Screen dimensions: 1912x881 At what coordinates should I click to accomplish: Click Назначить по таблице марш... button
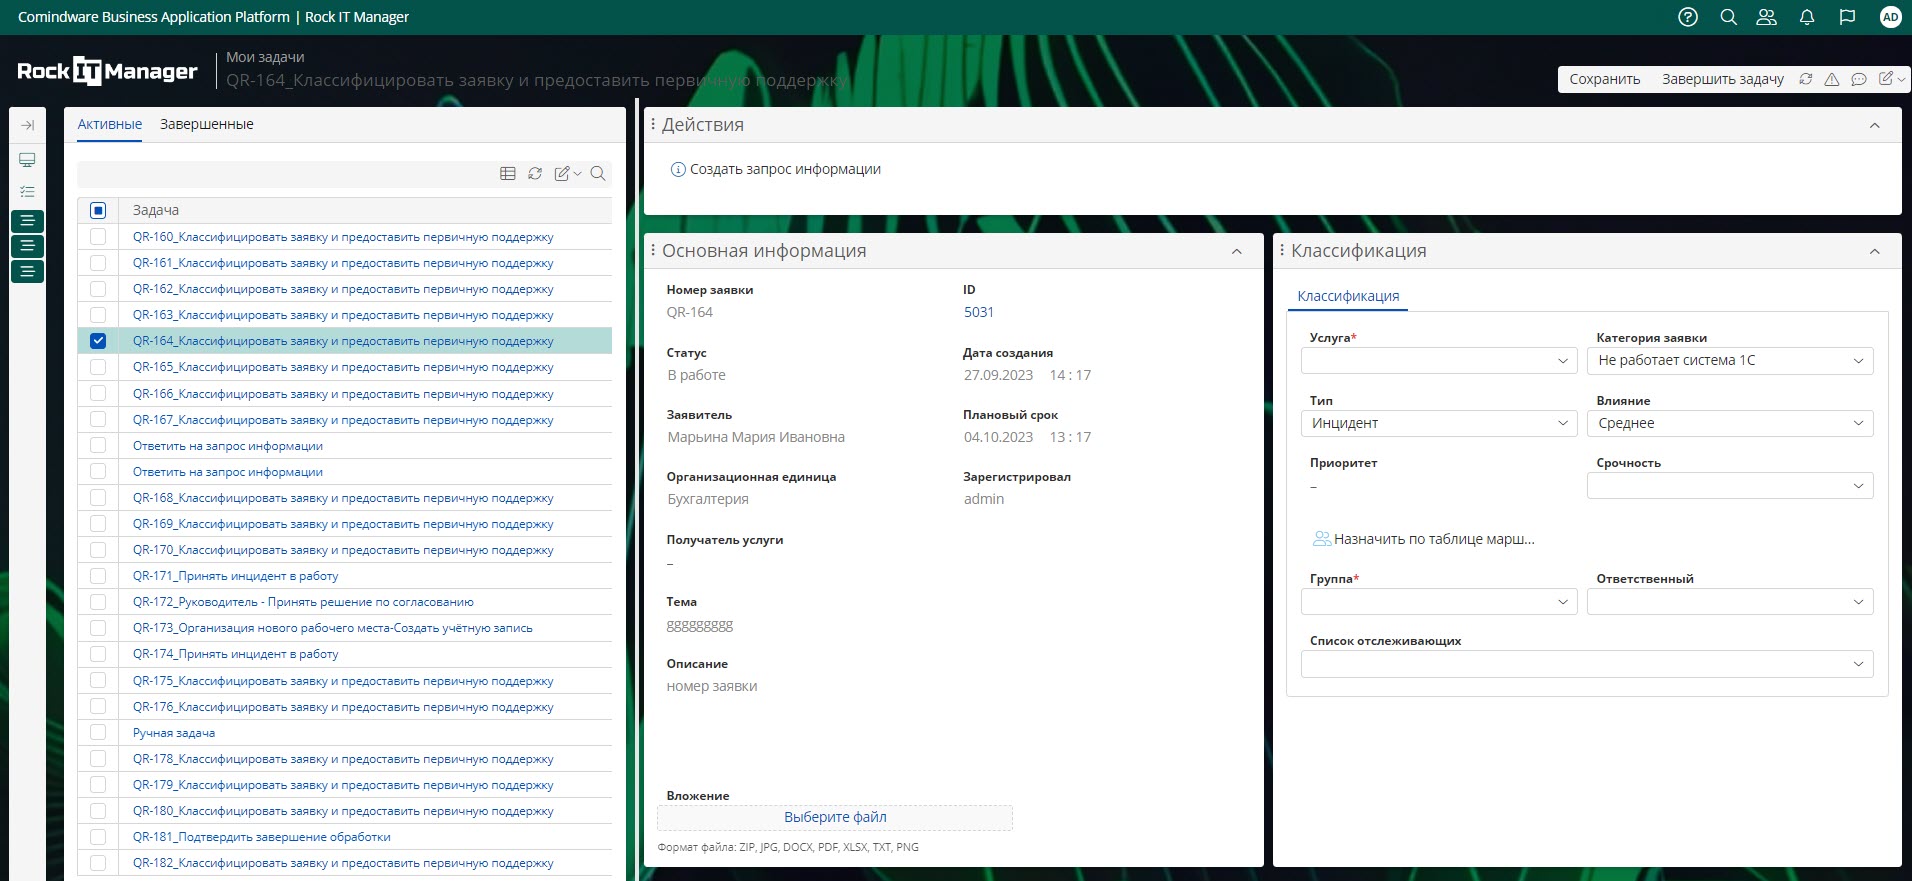point(1424,539)
